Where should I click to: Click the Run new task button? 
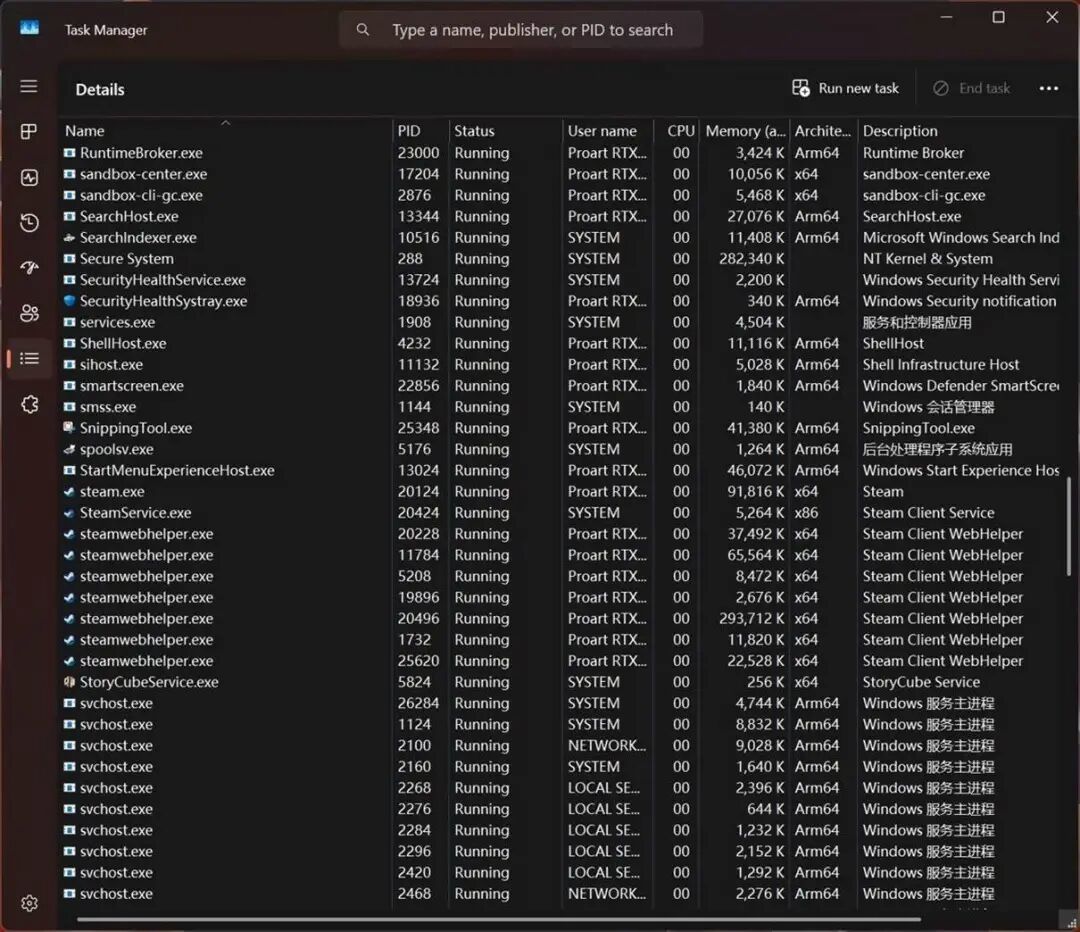click(845, 88)
